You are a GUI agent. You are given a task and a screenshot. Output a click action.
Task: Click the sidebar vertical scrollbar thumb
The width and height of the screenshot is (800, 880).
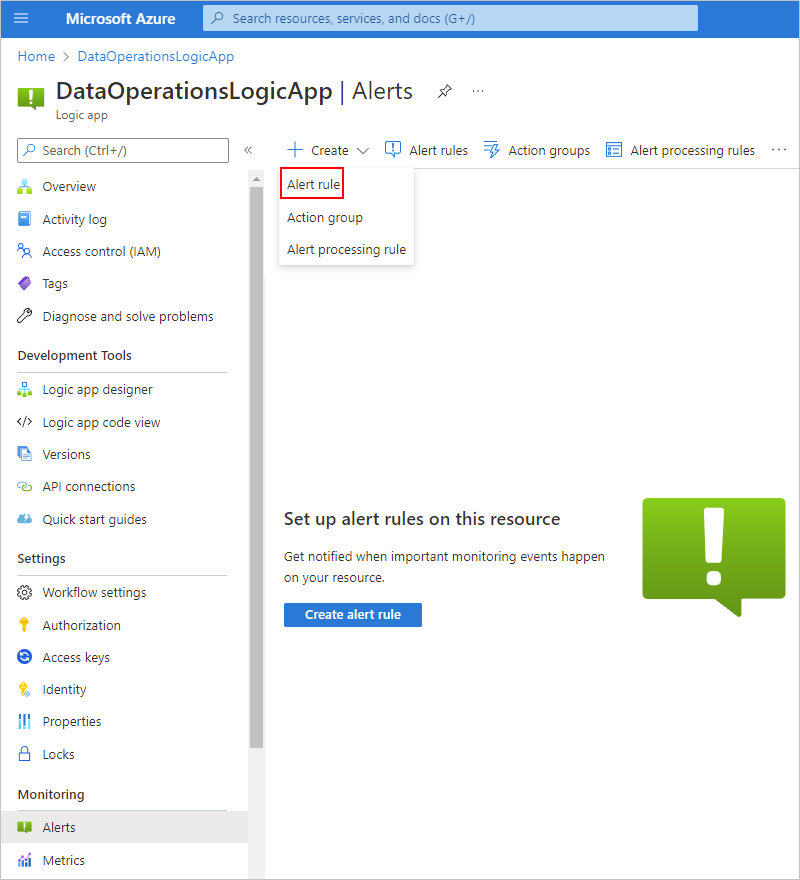point(257,467)
